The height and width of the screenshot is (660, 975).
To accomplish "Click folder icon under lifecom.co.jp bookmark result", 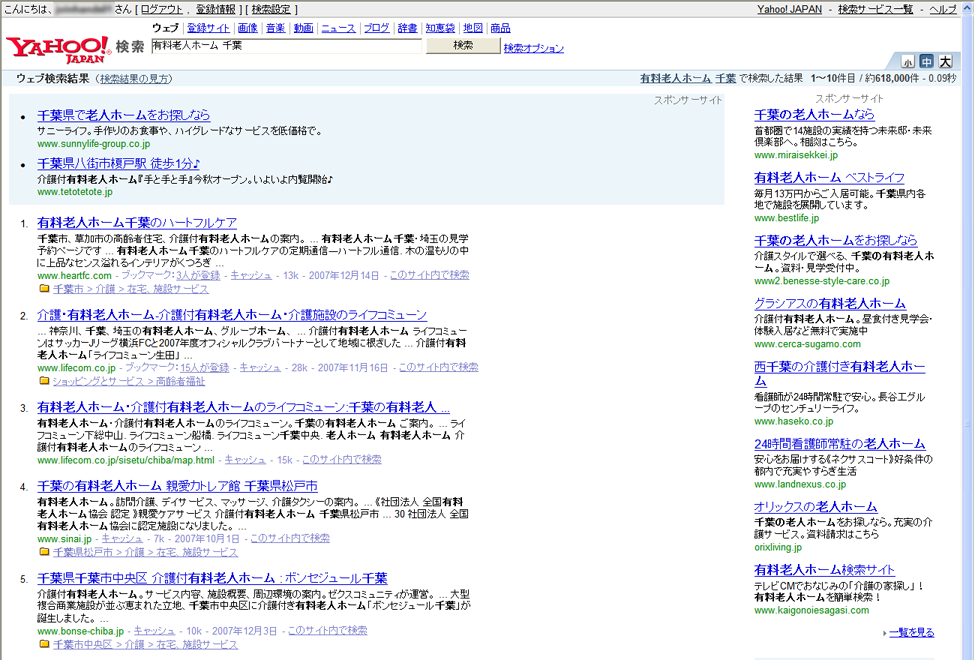I will coord(44,381).
